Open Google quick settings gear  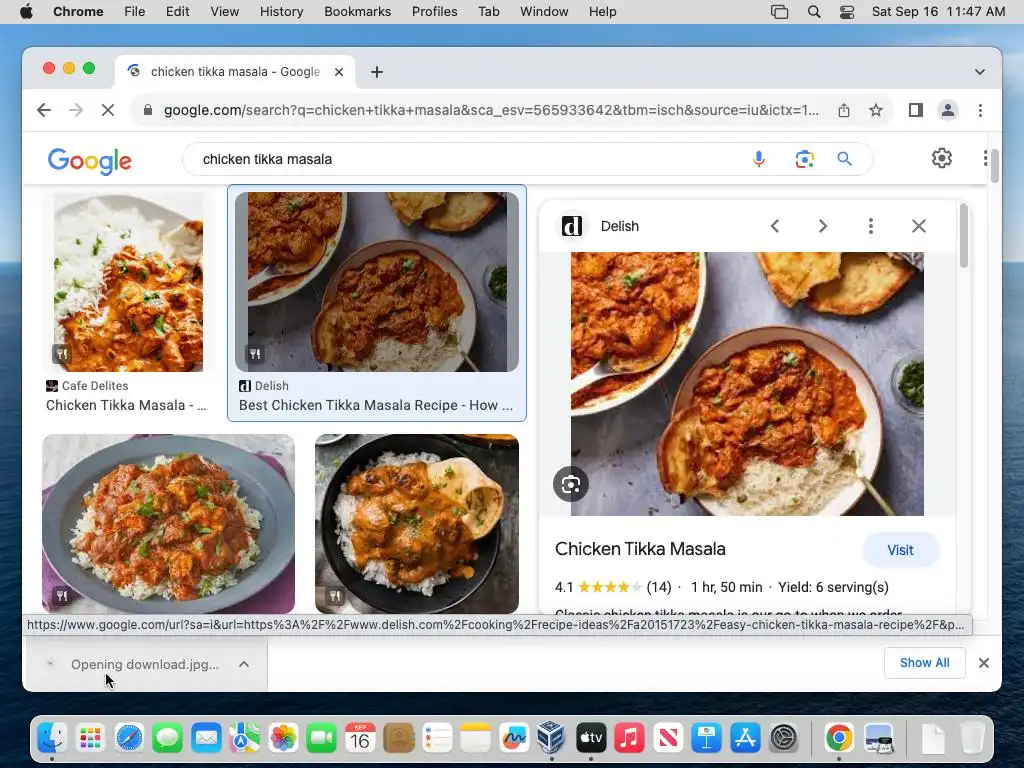[x=942, y=158]
